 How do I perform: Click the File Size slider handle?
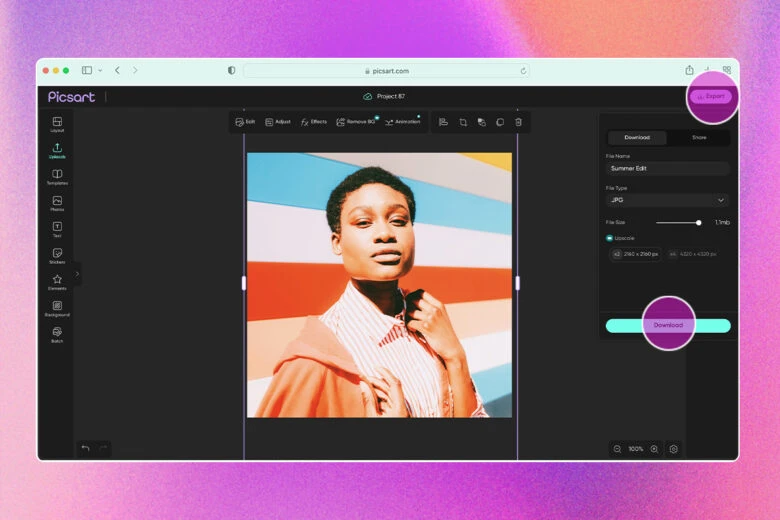[698, 223]
